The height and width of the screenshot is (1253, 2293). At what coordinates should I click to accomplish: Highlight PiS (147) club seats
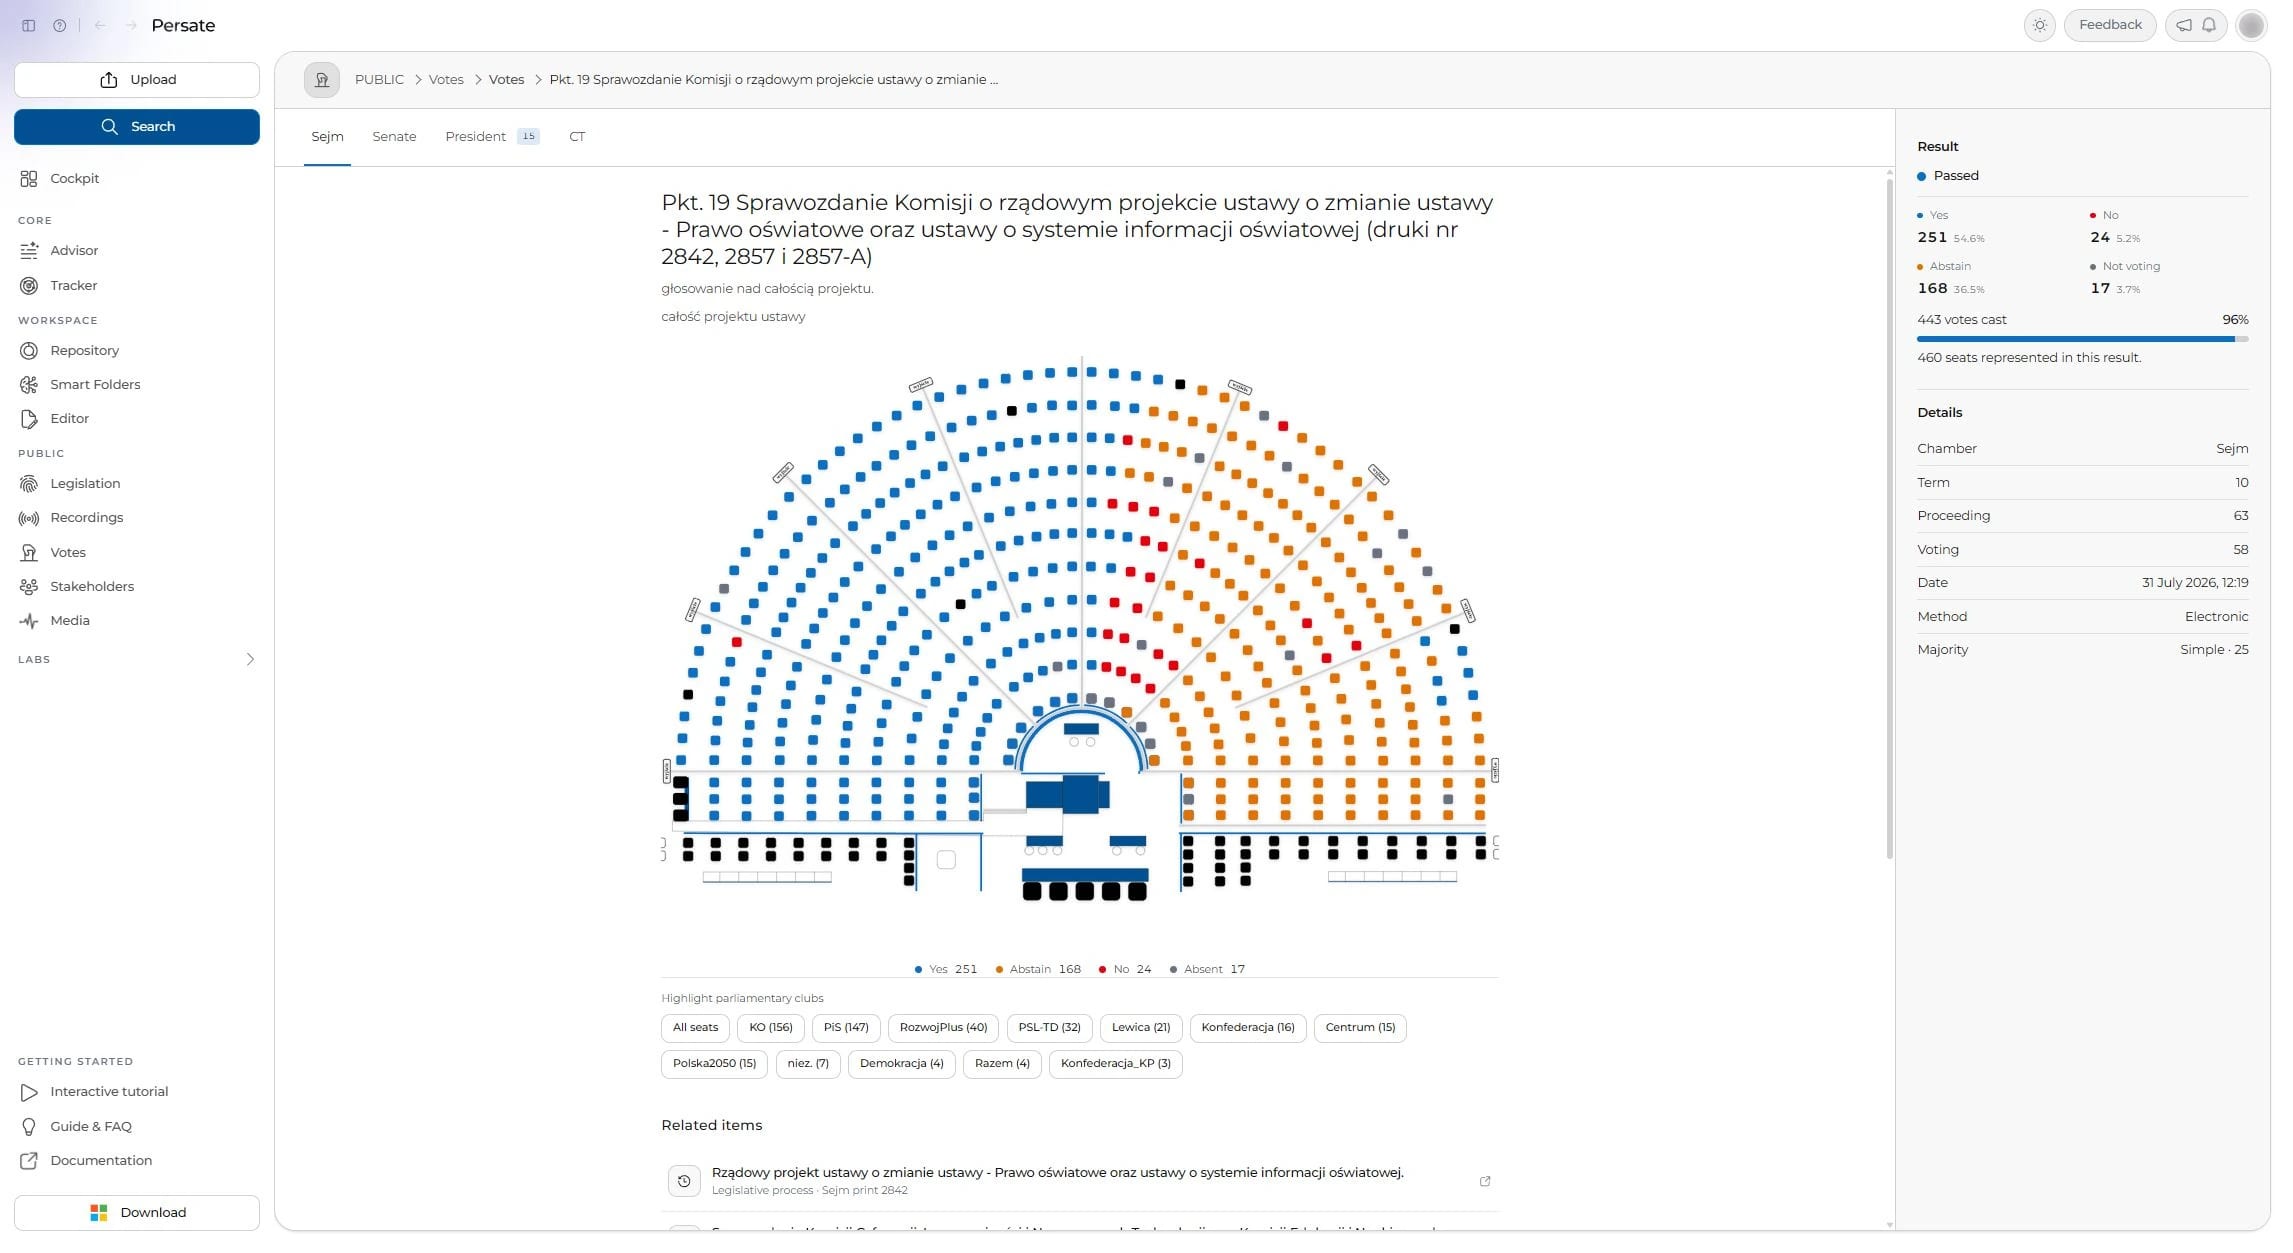(846, 1028)
